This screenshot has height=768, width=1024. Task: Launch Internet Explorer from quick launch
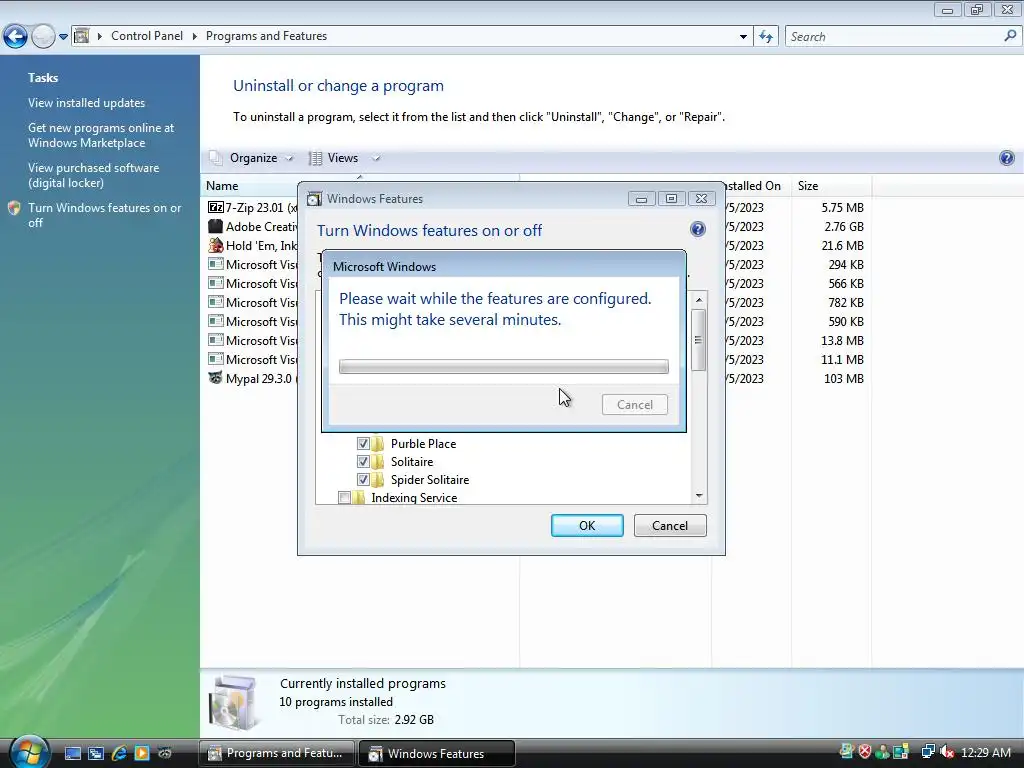119,753
